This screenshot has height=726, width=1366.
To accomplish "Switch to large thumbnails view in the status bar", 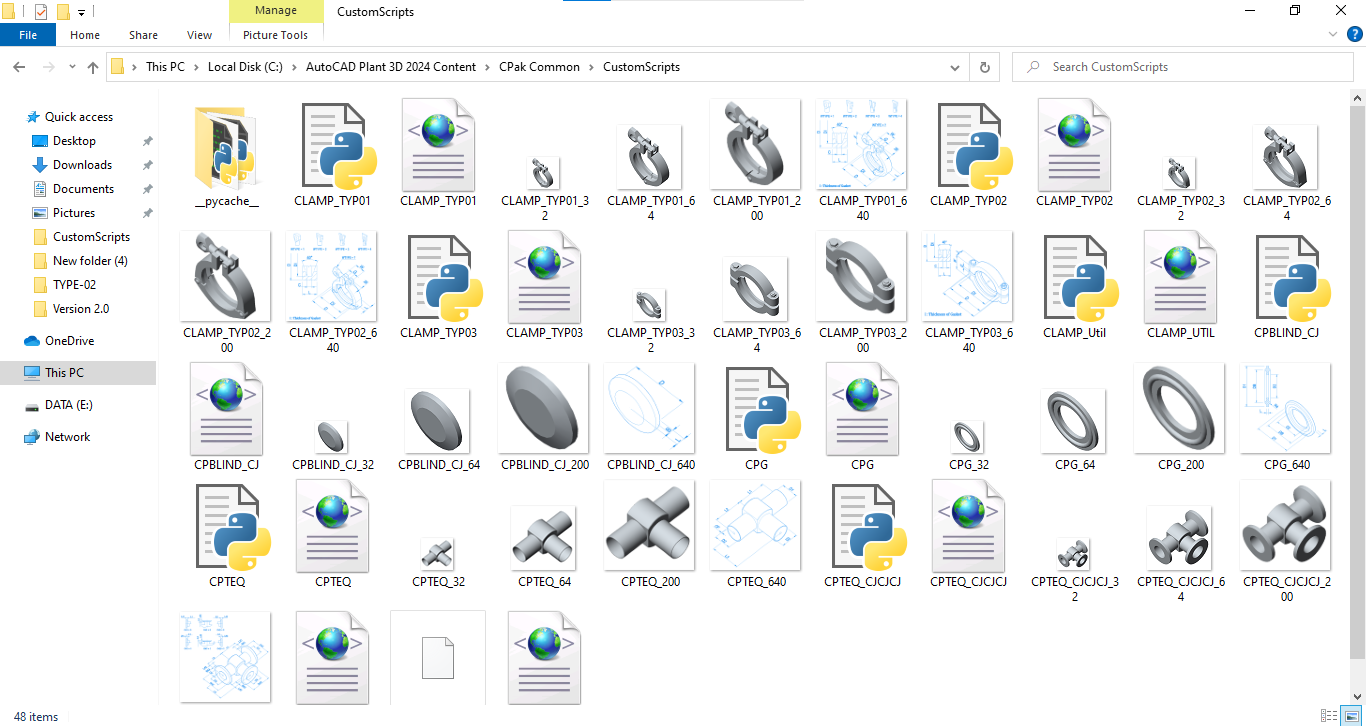I will coord(1350,716).
